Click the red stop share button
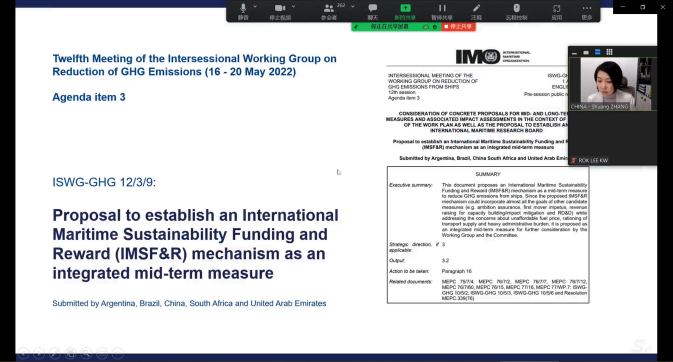 [458, 27]
